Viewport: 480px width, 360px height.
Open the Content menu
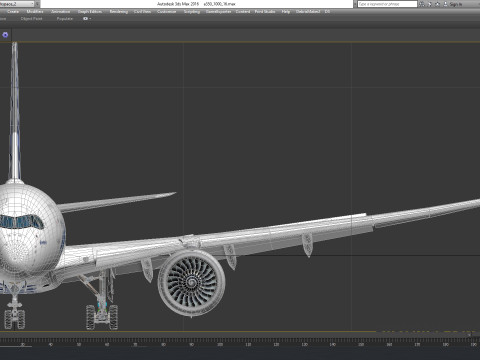click(x=243, y=12)
